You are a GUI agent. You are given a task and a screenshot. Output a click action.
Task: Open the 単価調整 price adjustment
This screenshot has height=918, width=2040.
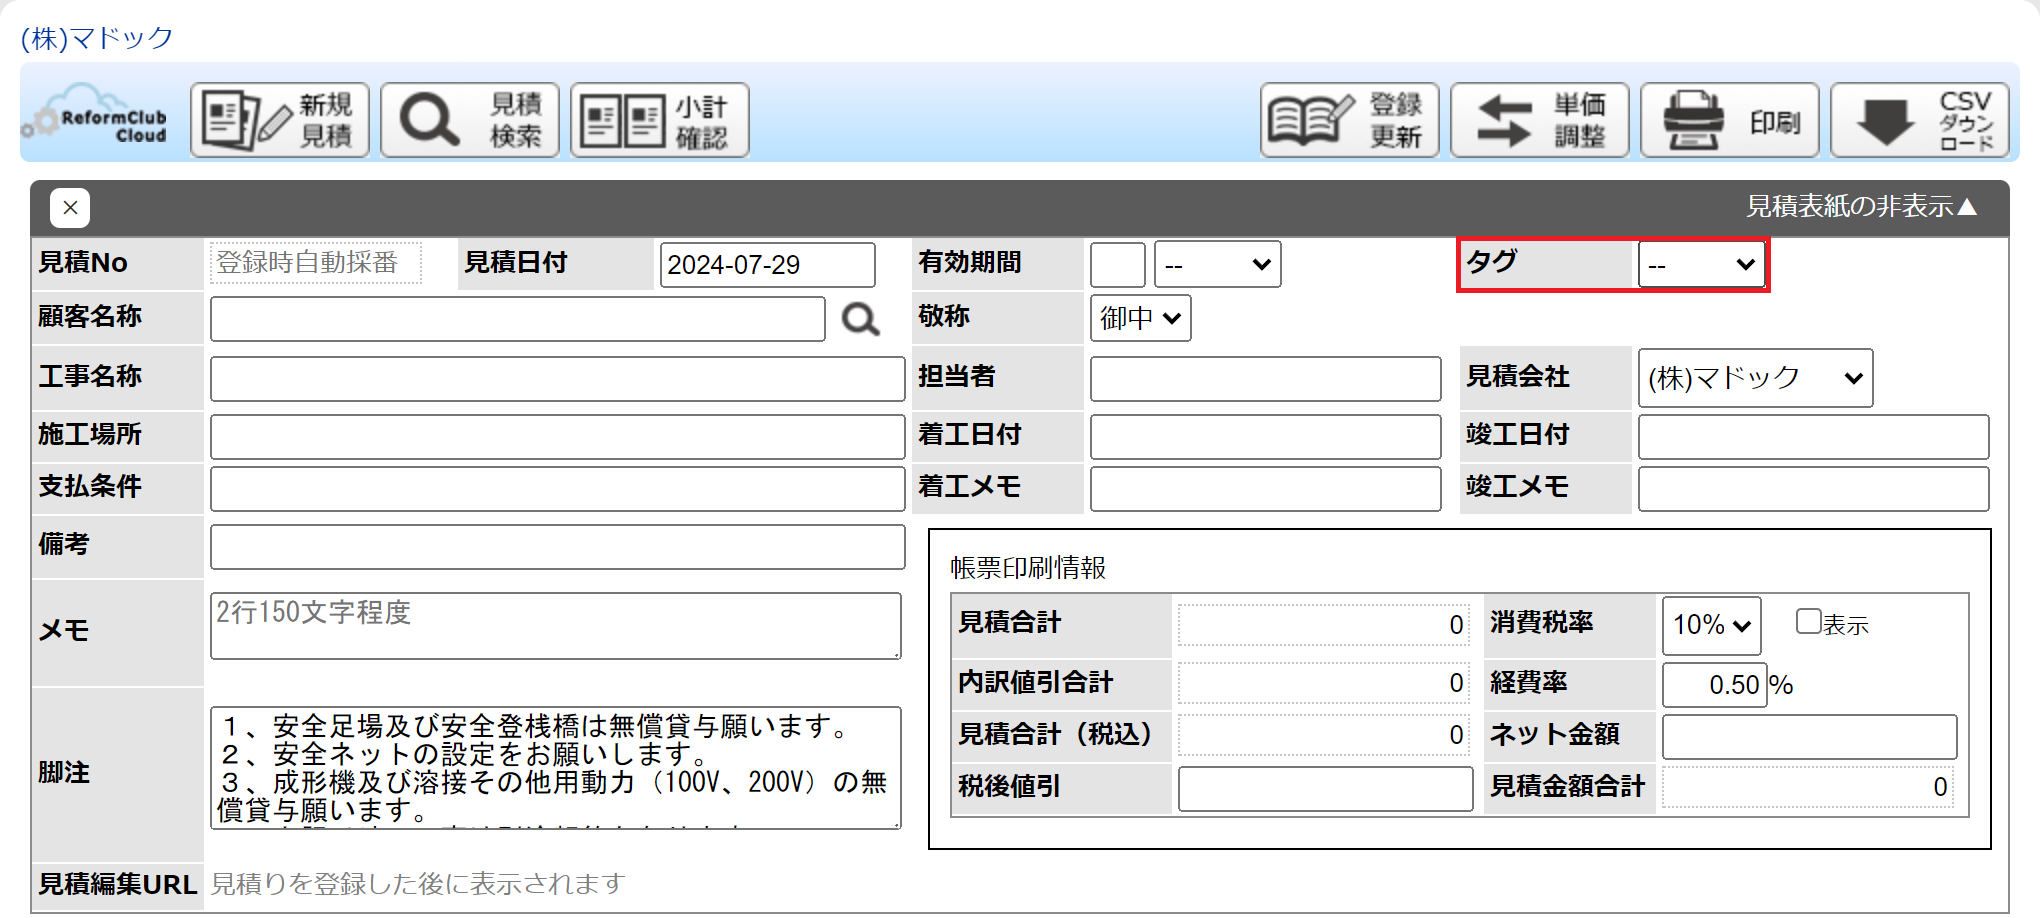[x=1540, y=121]
